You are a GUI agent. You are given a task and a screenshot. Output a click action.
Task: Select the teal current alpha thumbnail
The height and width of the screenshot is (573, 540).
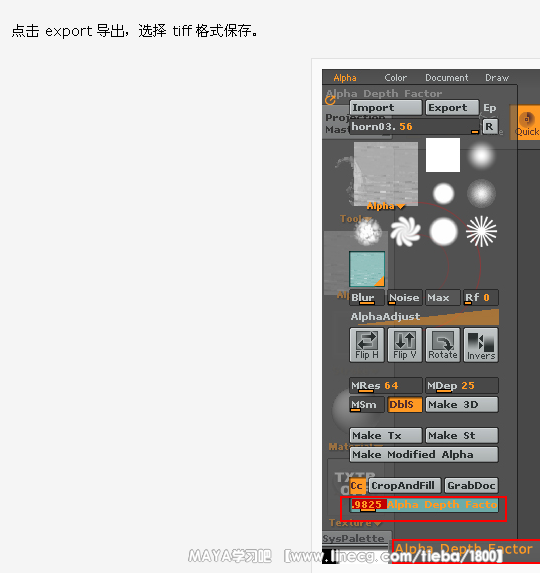[367, 269]
